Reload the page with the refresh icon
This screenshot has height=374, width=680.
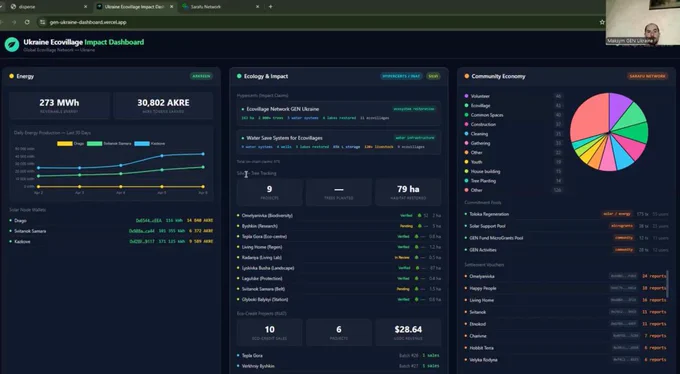27,22
